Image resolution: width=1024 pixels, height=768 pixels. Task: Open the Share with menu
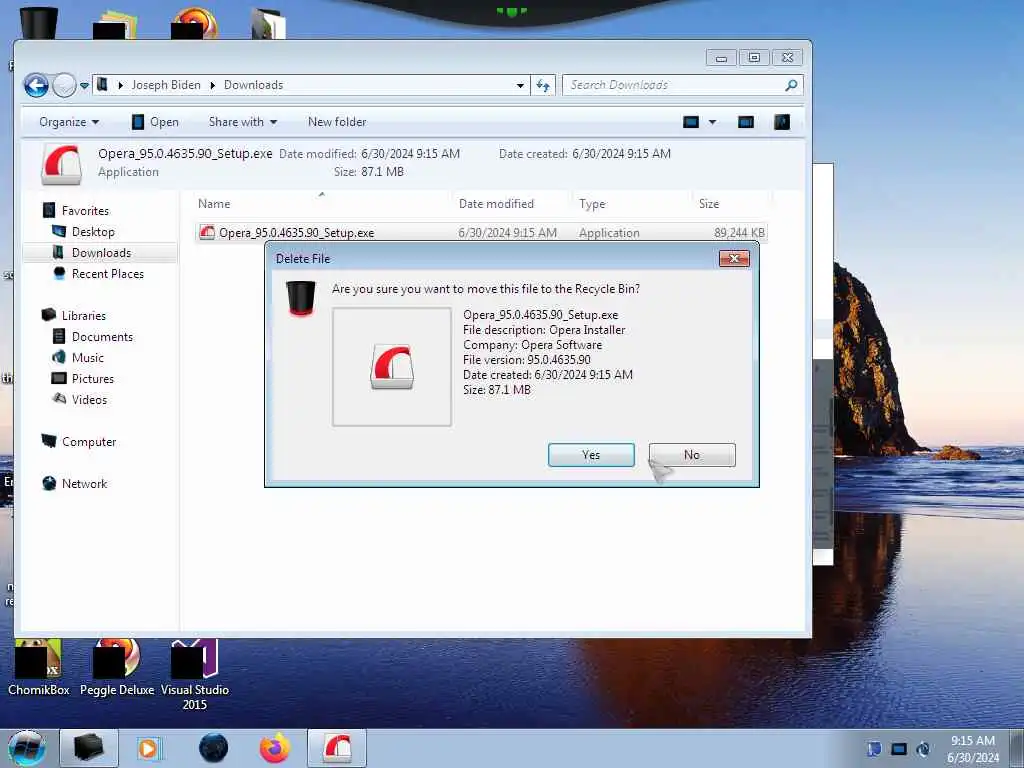coord(243,122)
